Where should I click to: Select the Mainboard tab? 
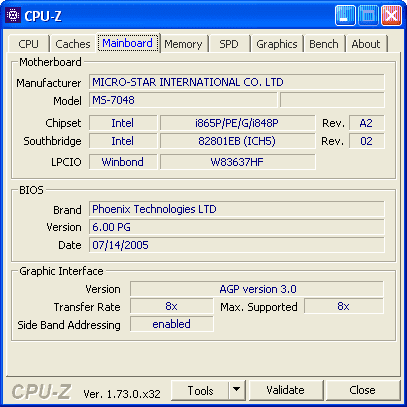(128, 43)
